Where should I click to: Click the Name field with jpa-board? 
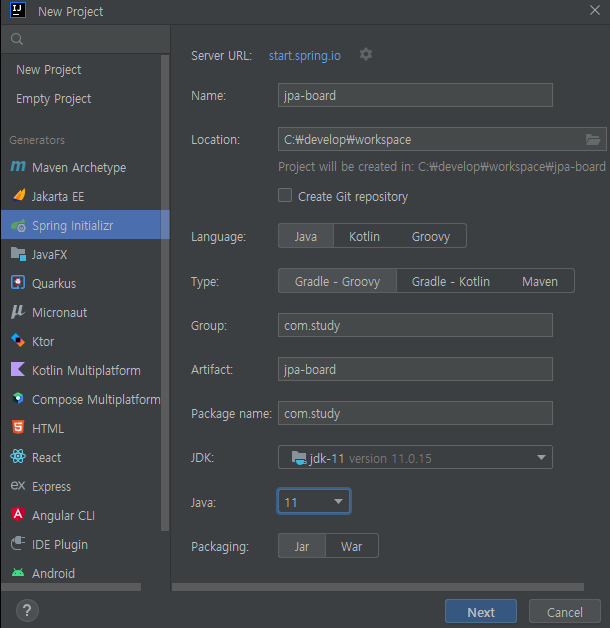click(415, 95)
